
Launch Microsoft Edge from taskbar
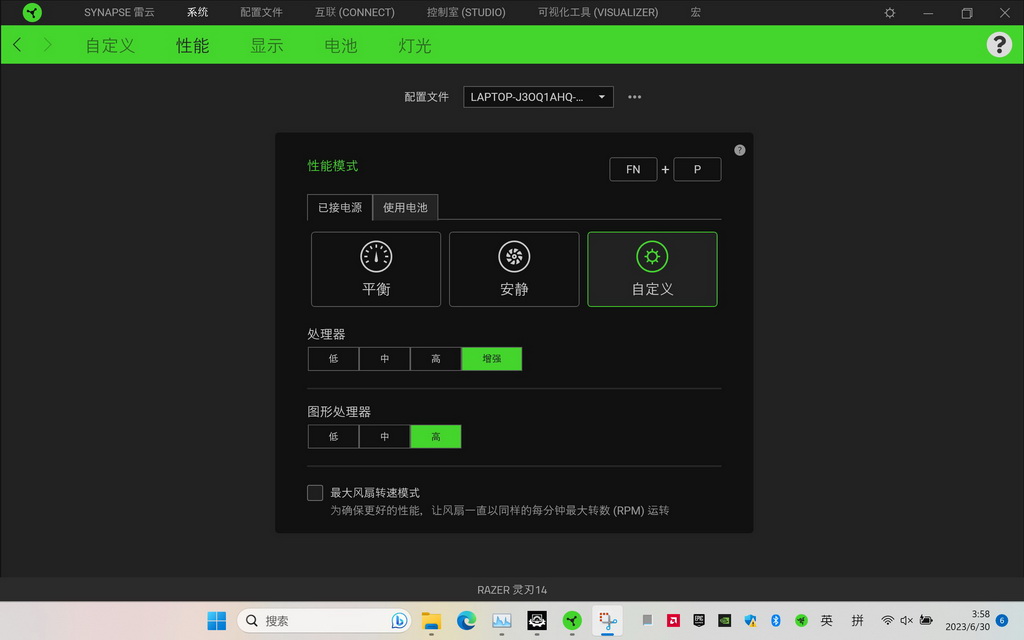pos(466,620)
